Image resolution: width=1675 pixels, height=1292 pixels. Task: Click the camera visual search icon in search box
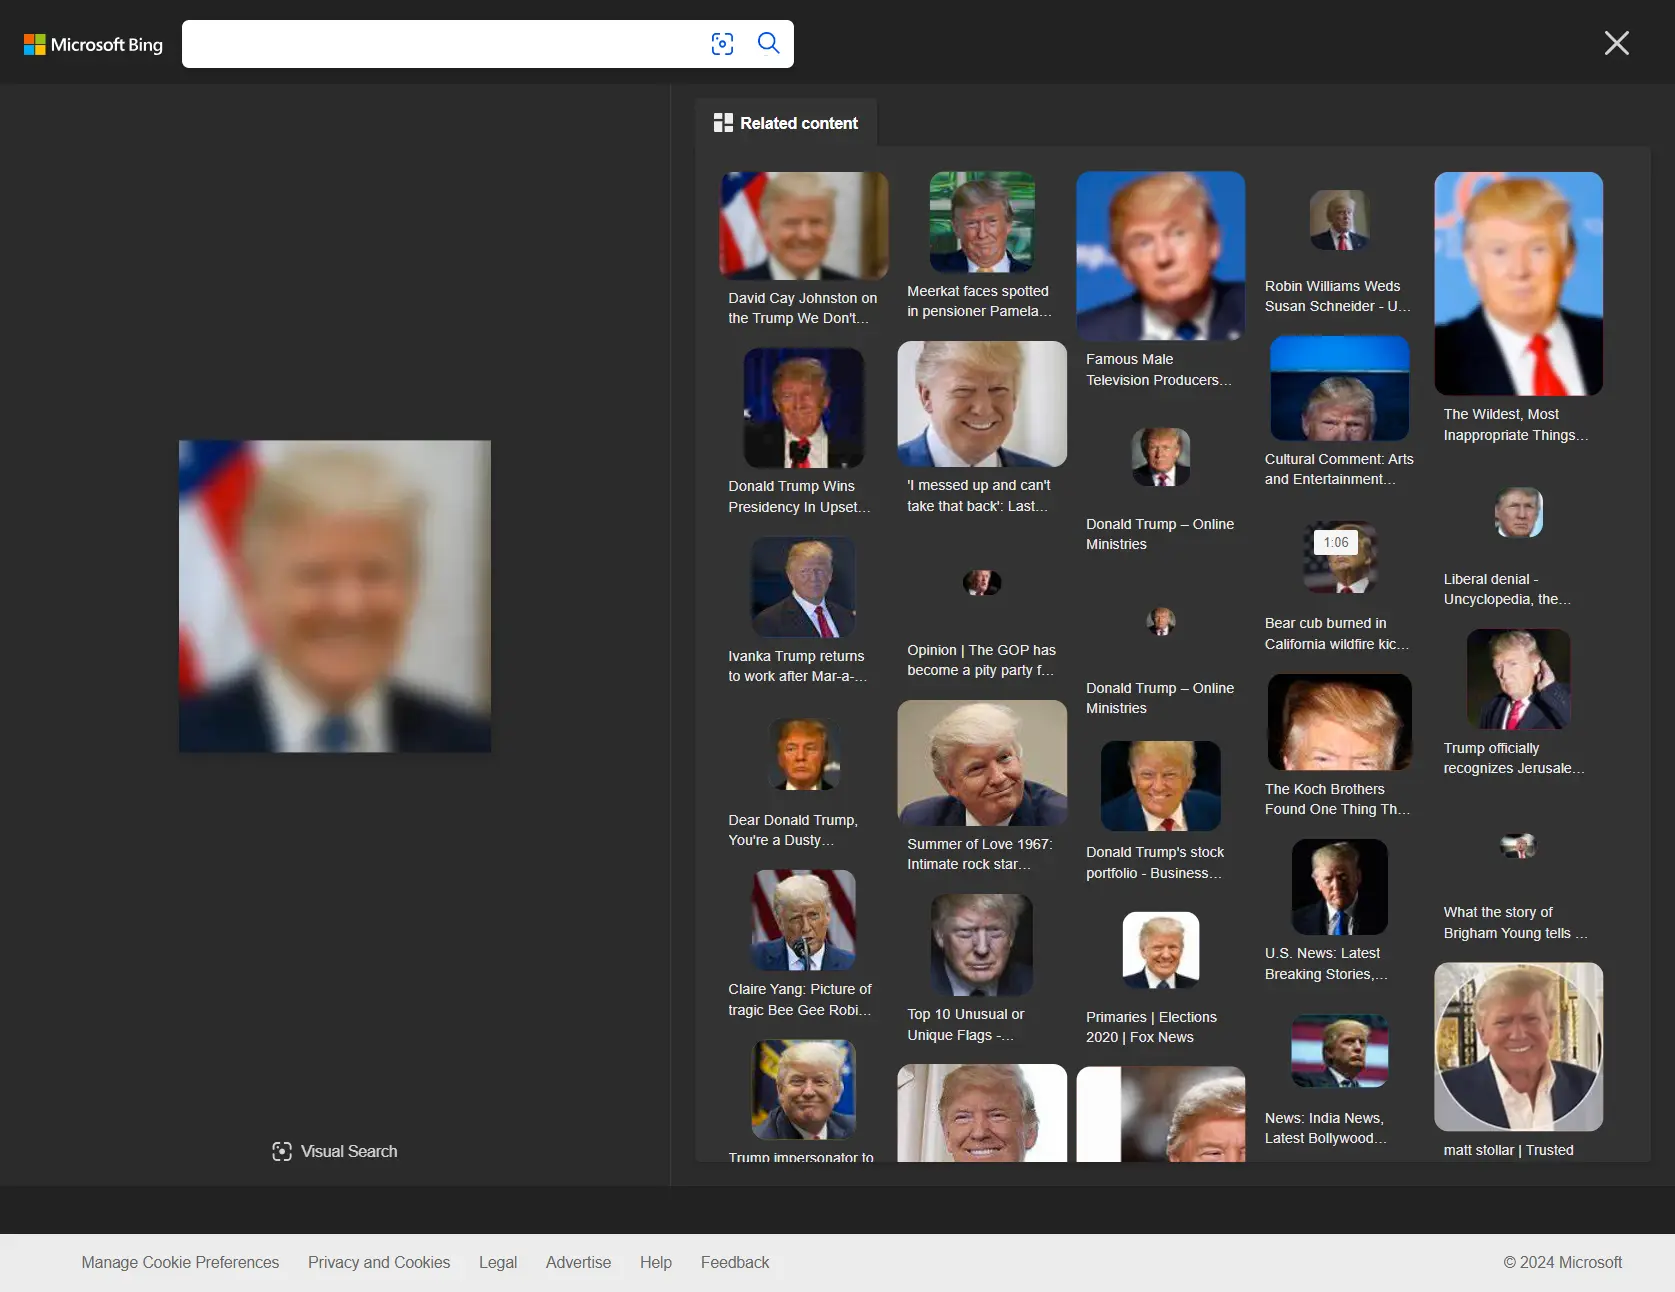[722, 44]
